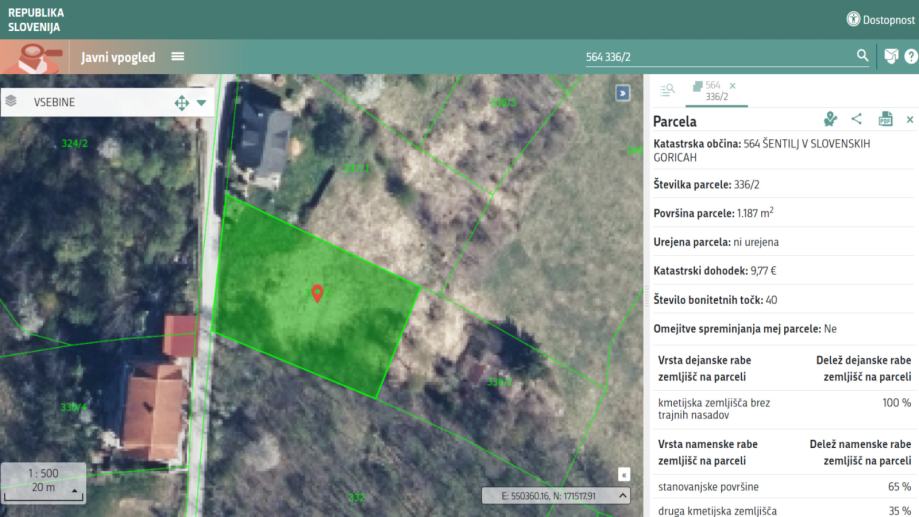
Task: Click the 324/2 parcel label on map
Action: coord(74,143)
